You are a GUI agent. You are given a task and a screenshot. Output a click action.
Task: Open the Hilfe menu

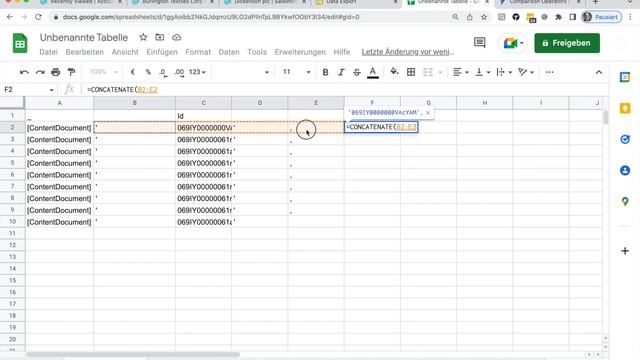coord(342,52)
